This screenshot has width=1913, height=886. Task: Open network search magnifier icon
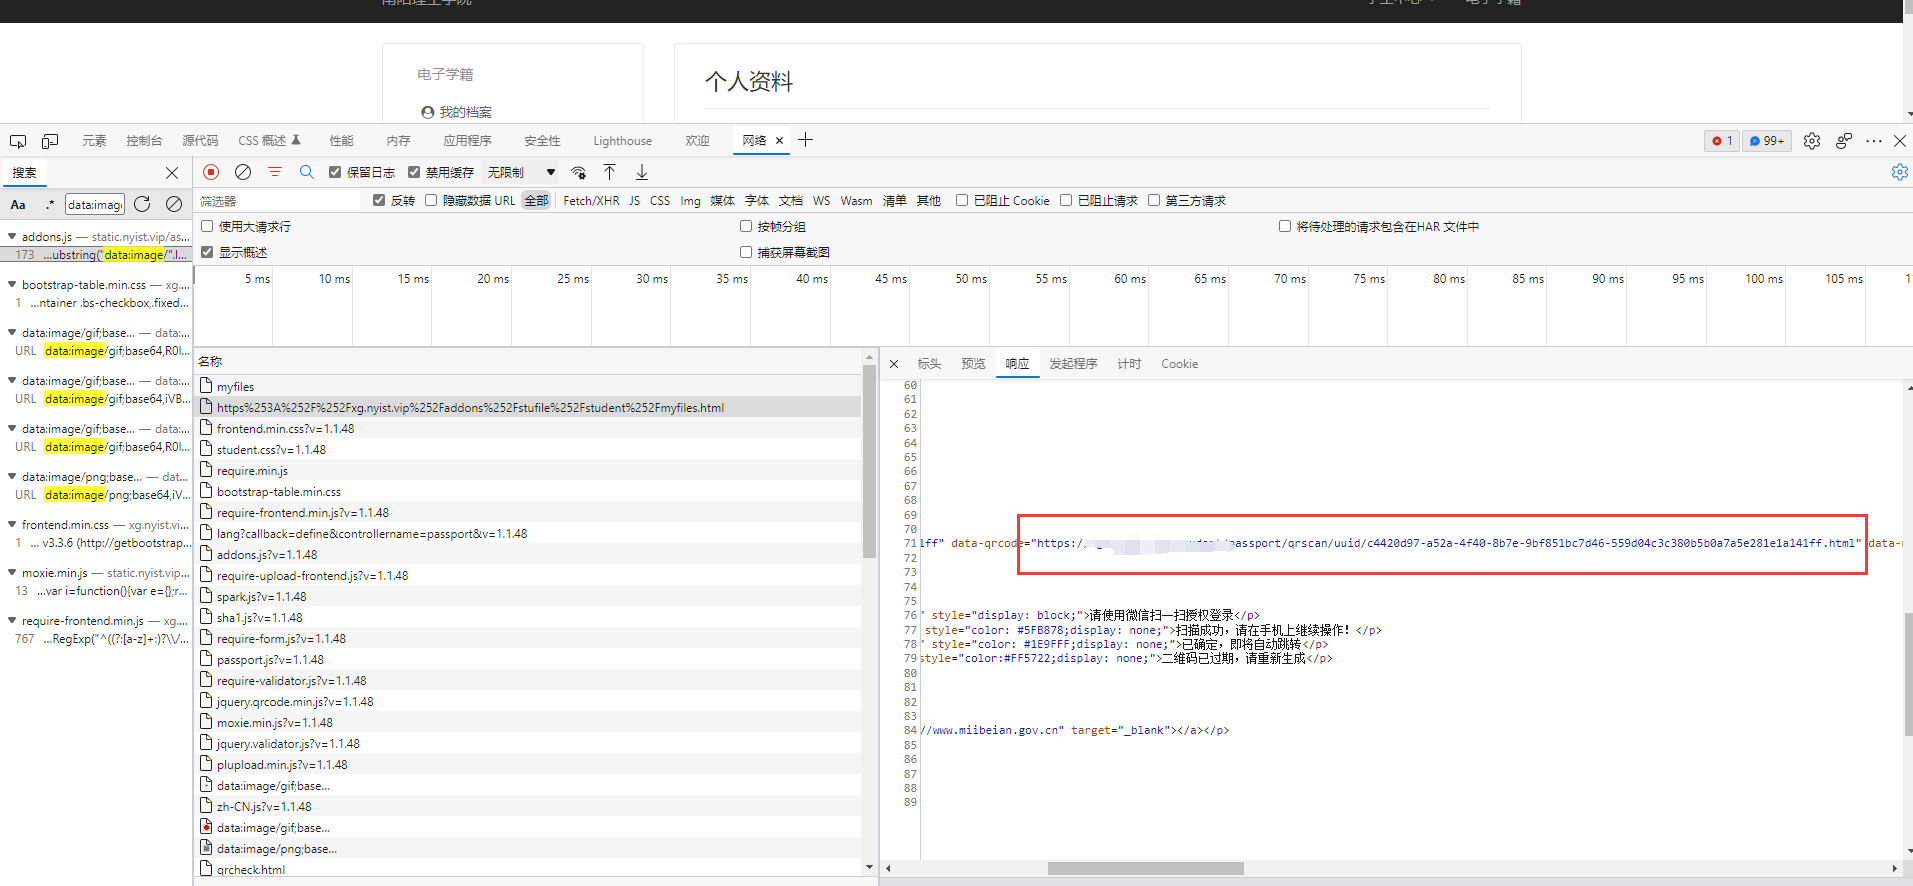click(x=307, y=172)
